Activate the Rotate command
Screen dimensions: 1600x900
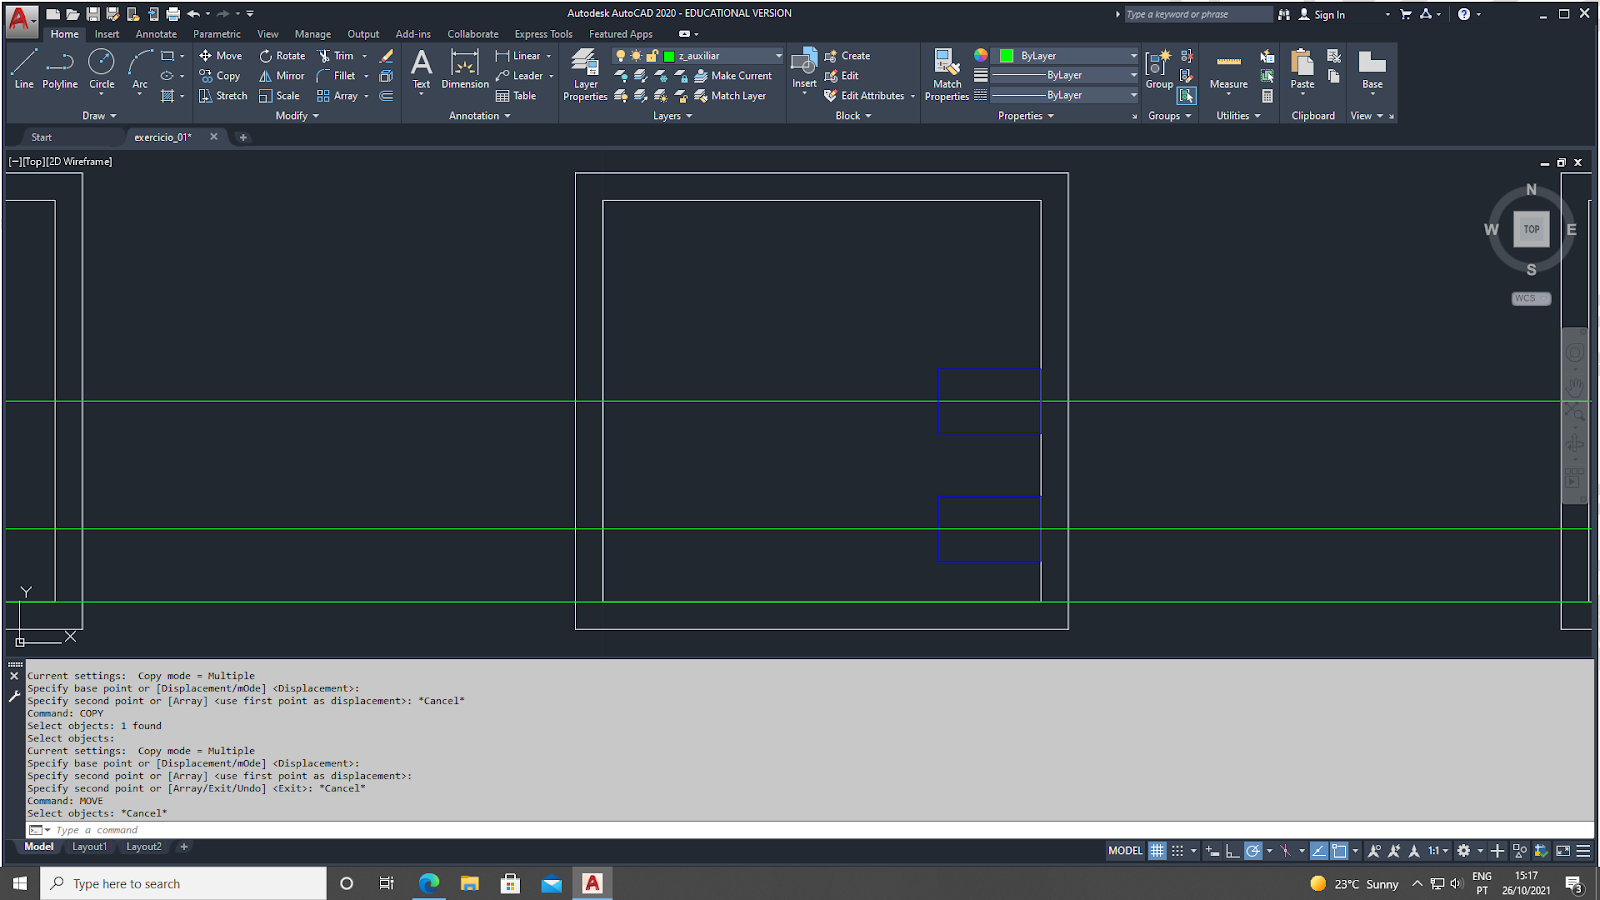tap(282, 56)
